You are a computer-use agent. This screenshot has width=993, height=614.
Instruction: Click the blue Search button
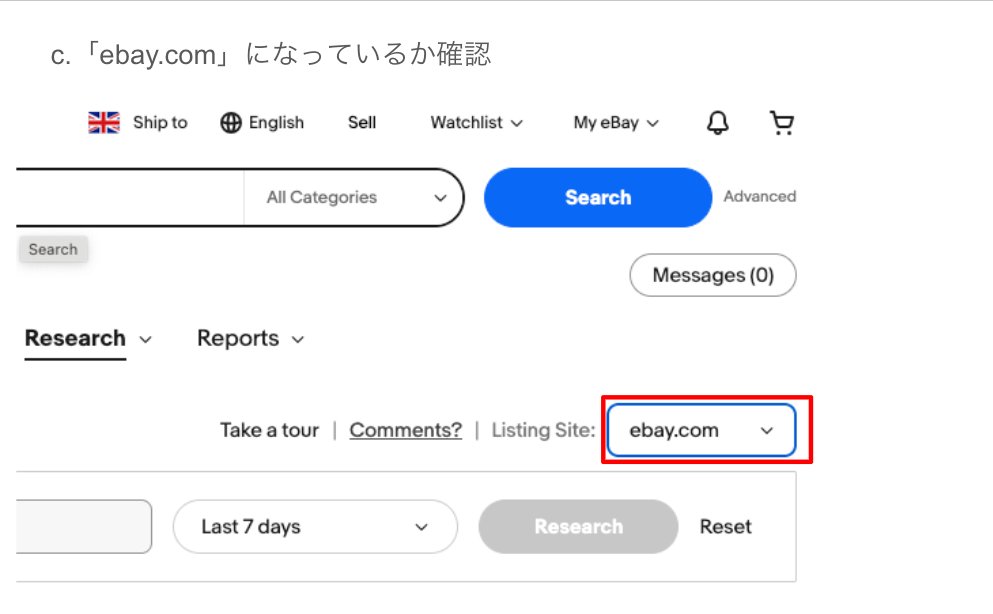(x=597, y=198)
